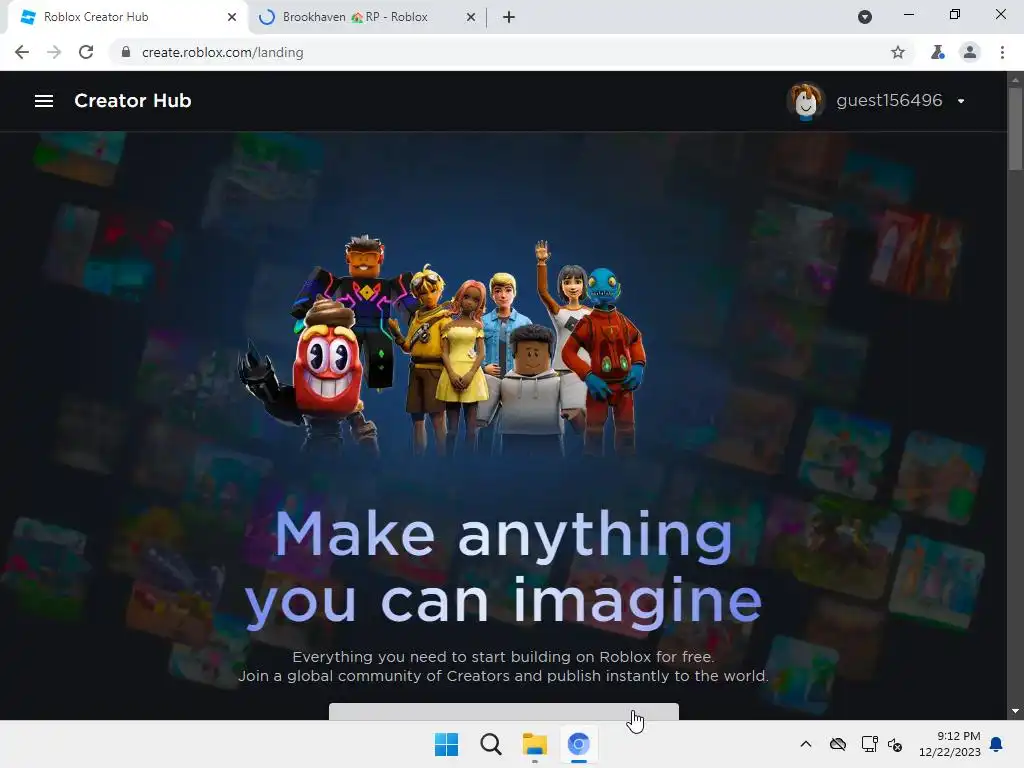Go back to the previous page
1024x768 pixels.
click(x=22, y=52)
